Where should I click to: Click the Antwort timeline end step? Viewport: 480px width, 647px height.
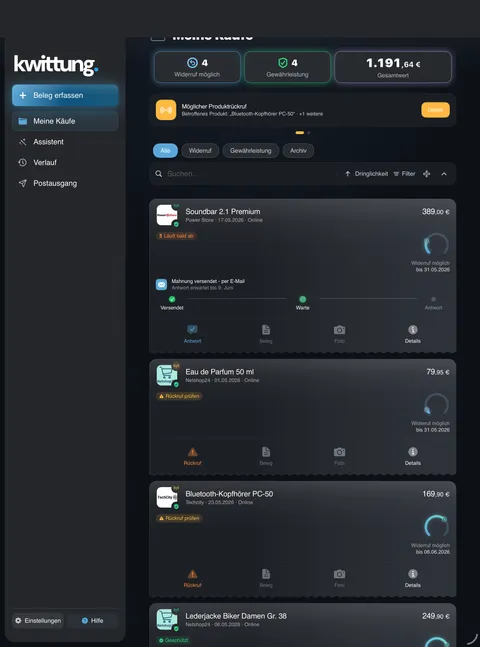click(x=433, y=303)
